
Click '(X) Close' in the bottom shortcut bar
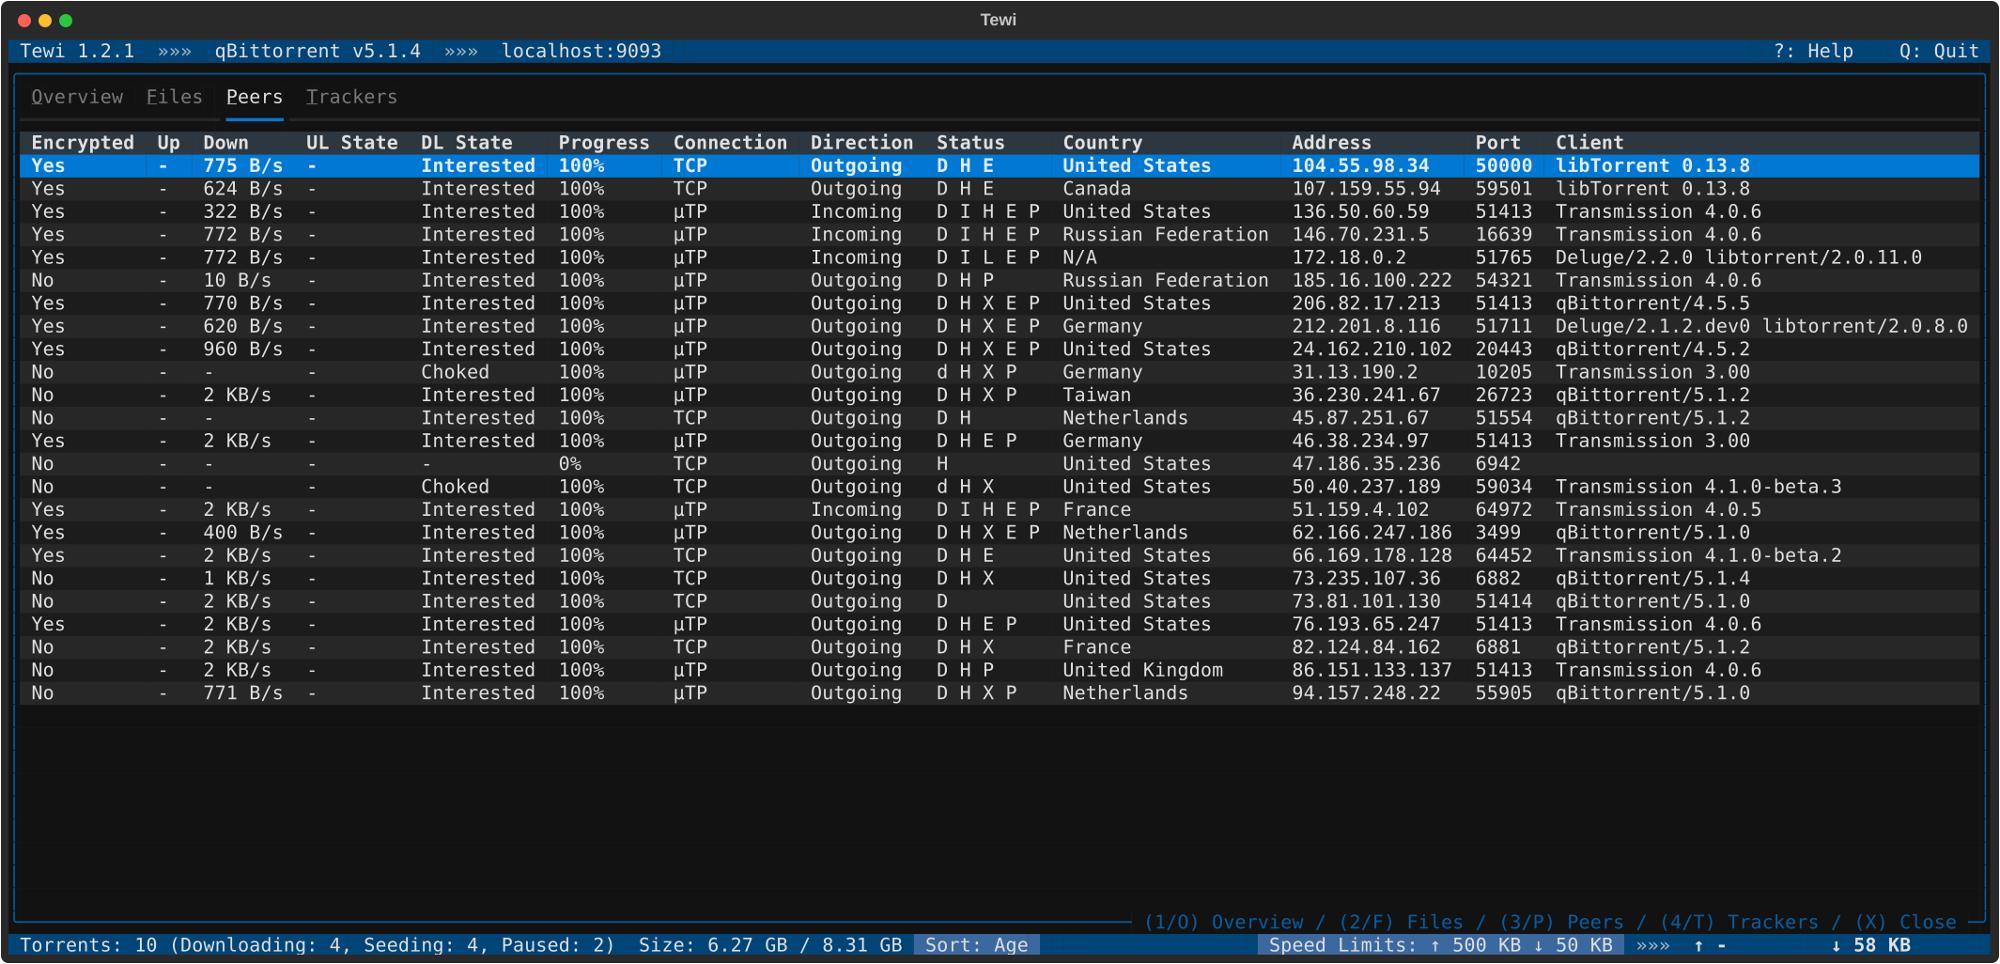[x=1905, y=922]
